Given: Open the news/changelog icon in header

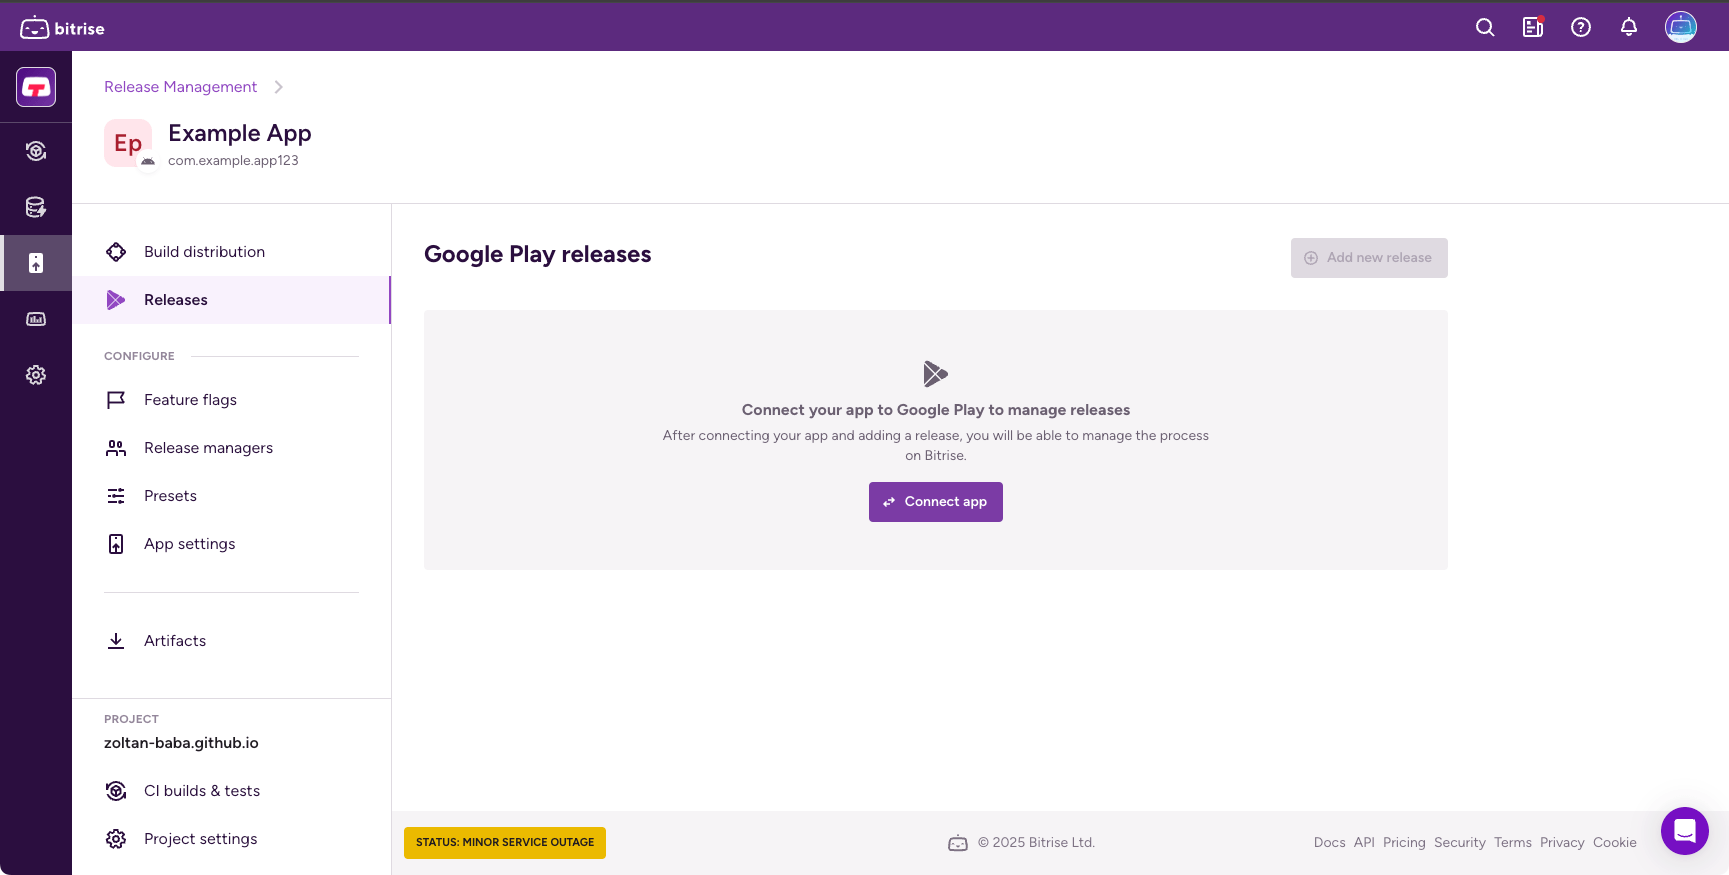Looking at the screenshot, I should click(1533, 28).
